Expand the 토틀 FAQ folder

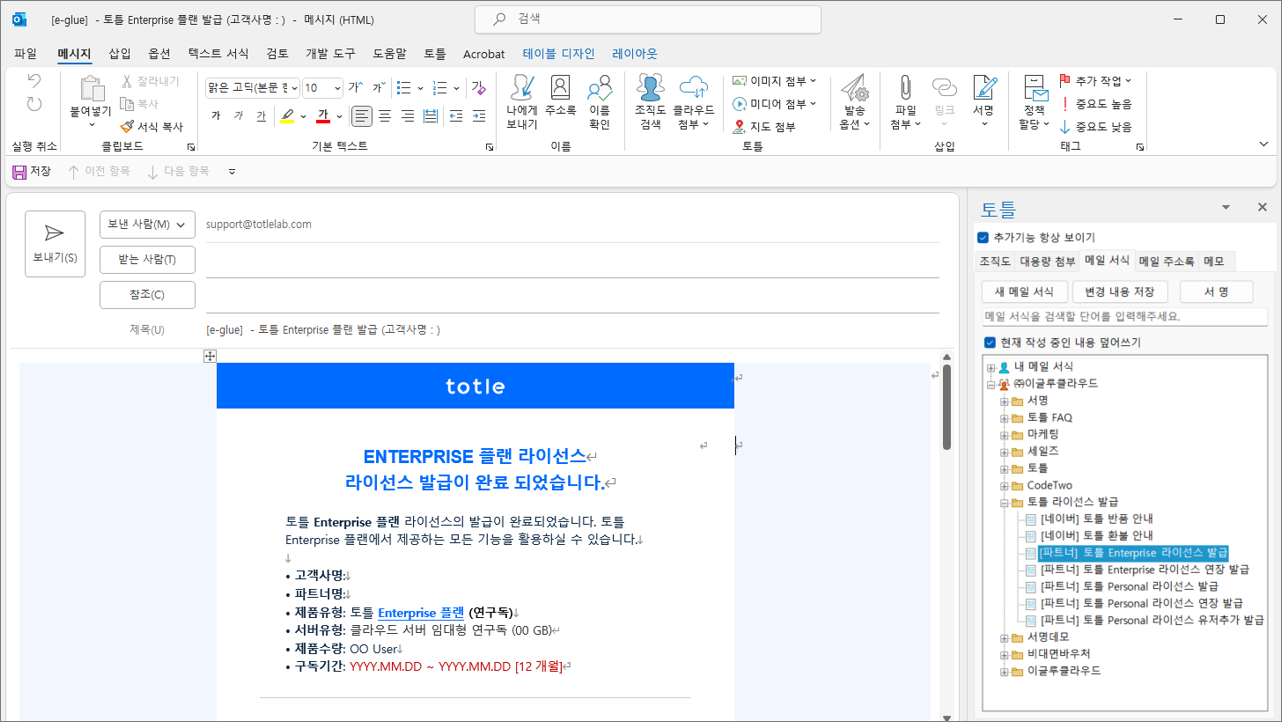[1005, 418]
